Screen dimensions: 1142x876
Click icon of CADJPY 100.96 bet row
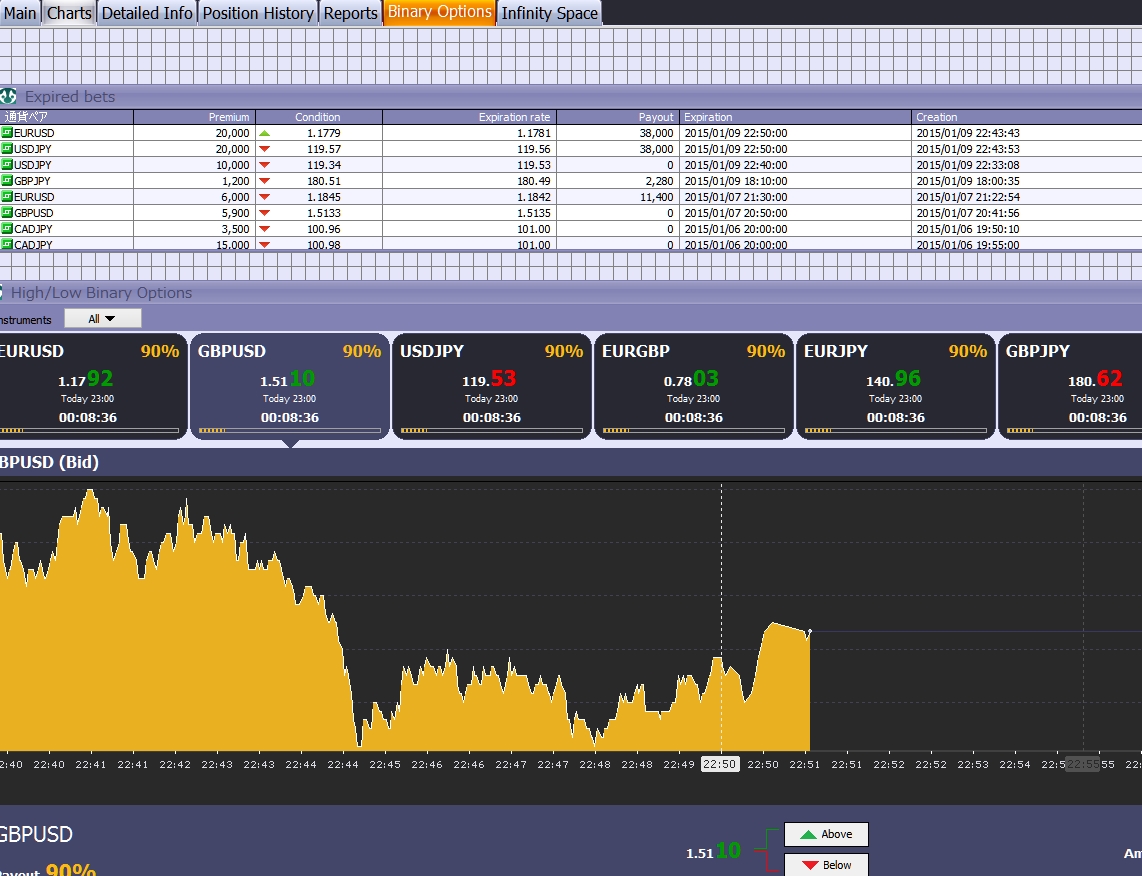tap(7, 229)
